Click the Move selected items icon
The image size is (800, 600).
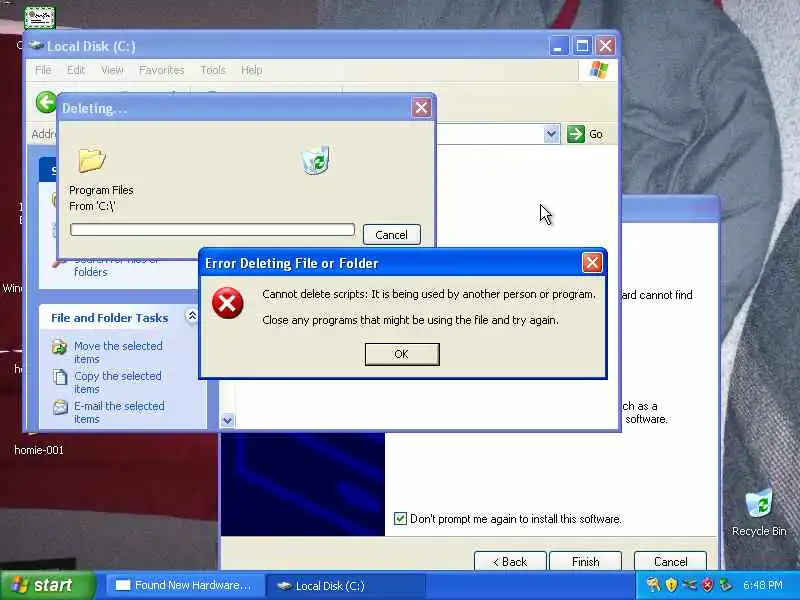pos(60,347)
